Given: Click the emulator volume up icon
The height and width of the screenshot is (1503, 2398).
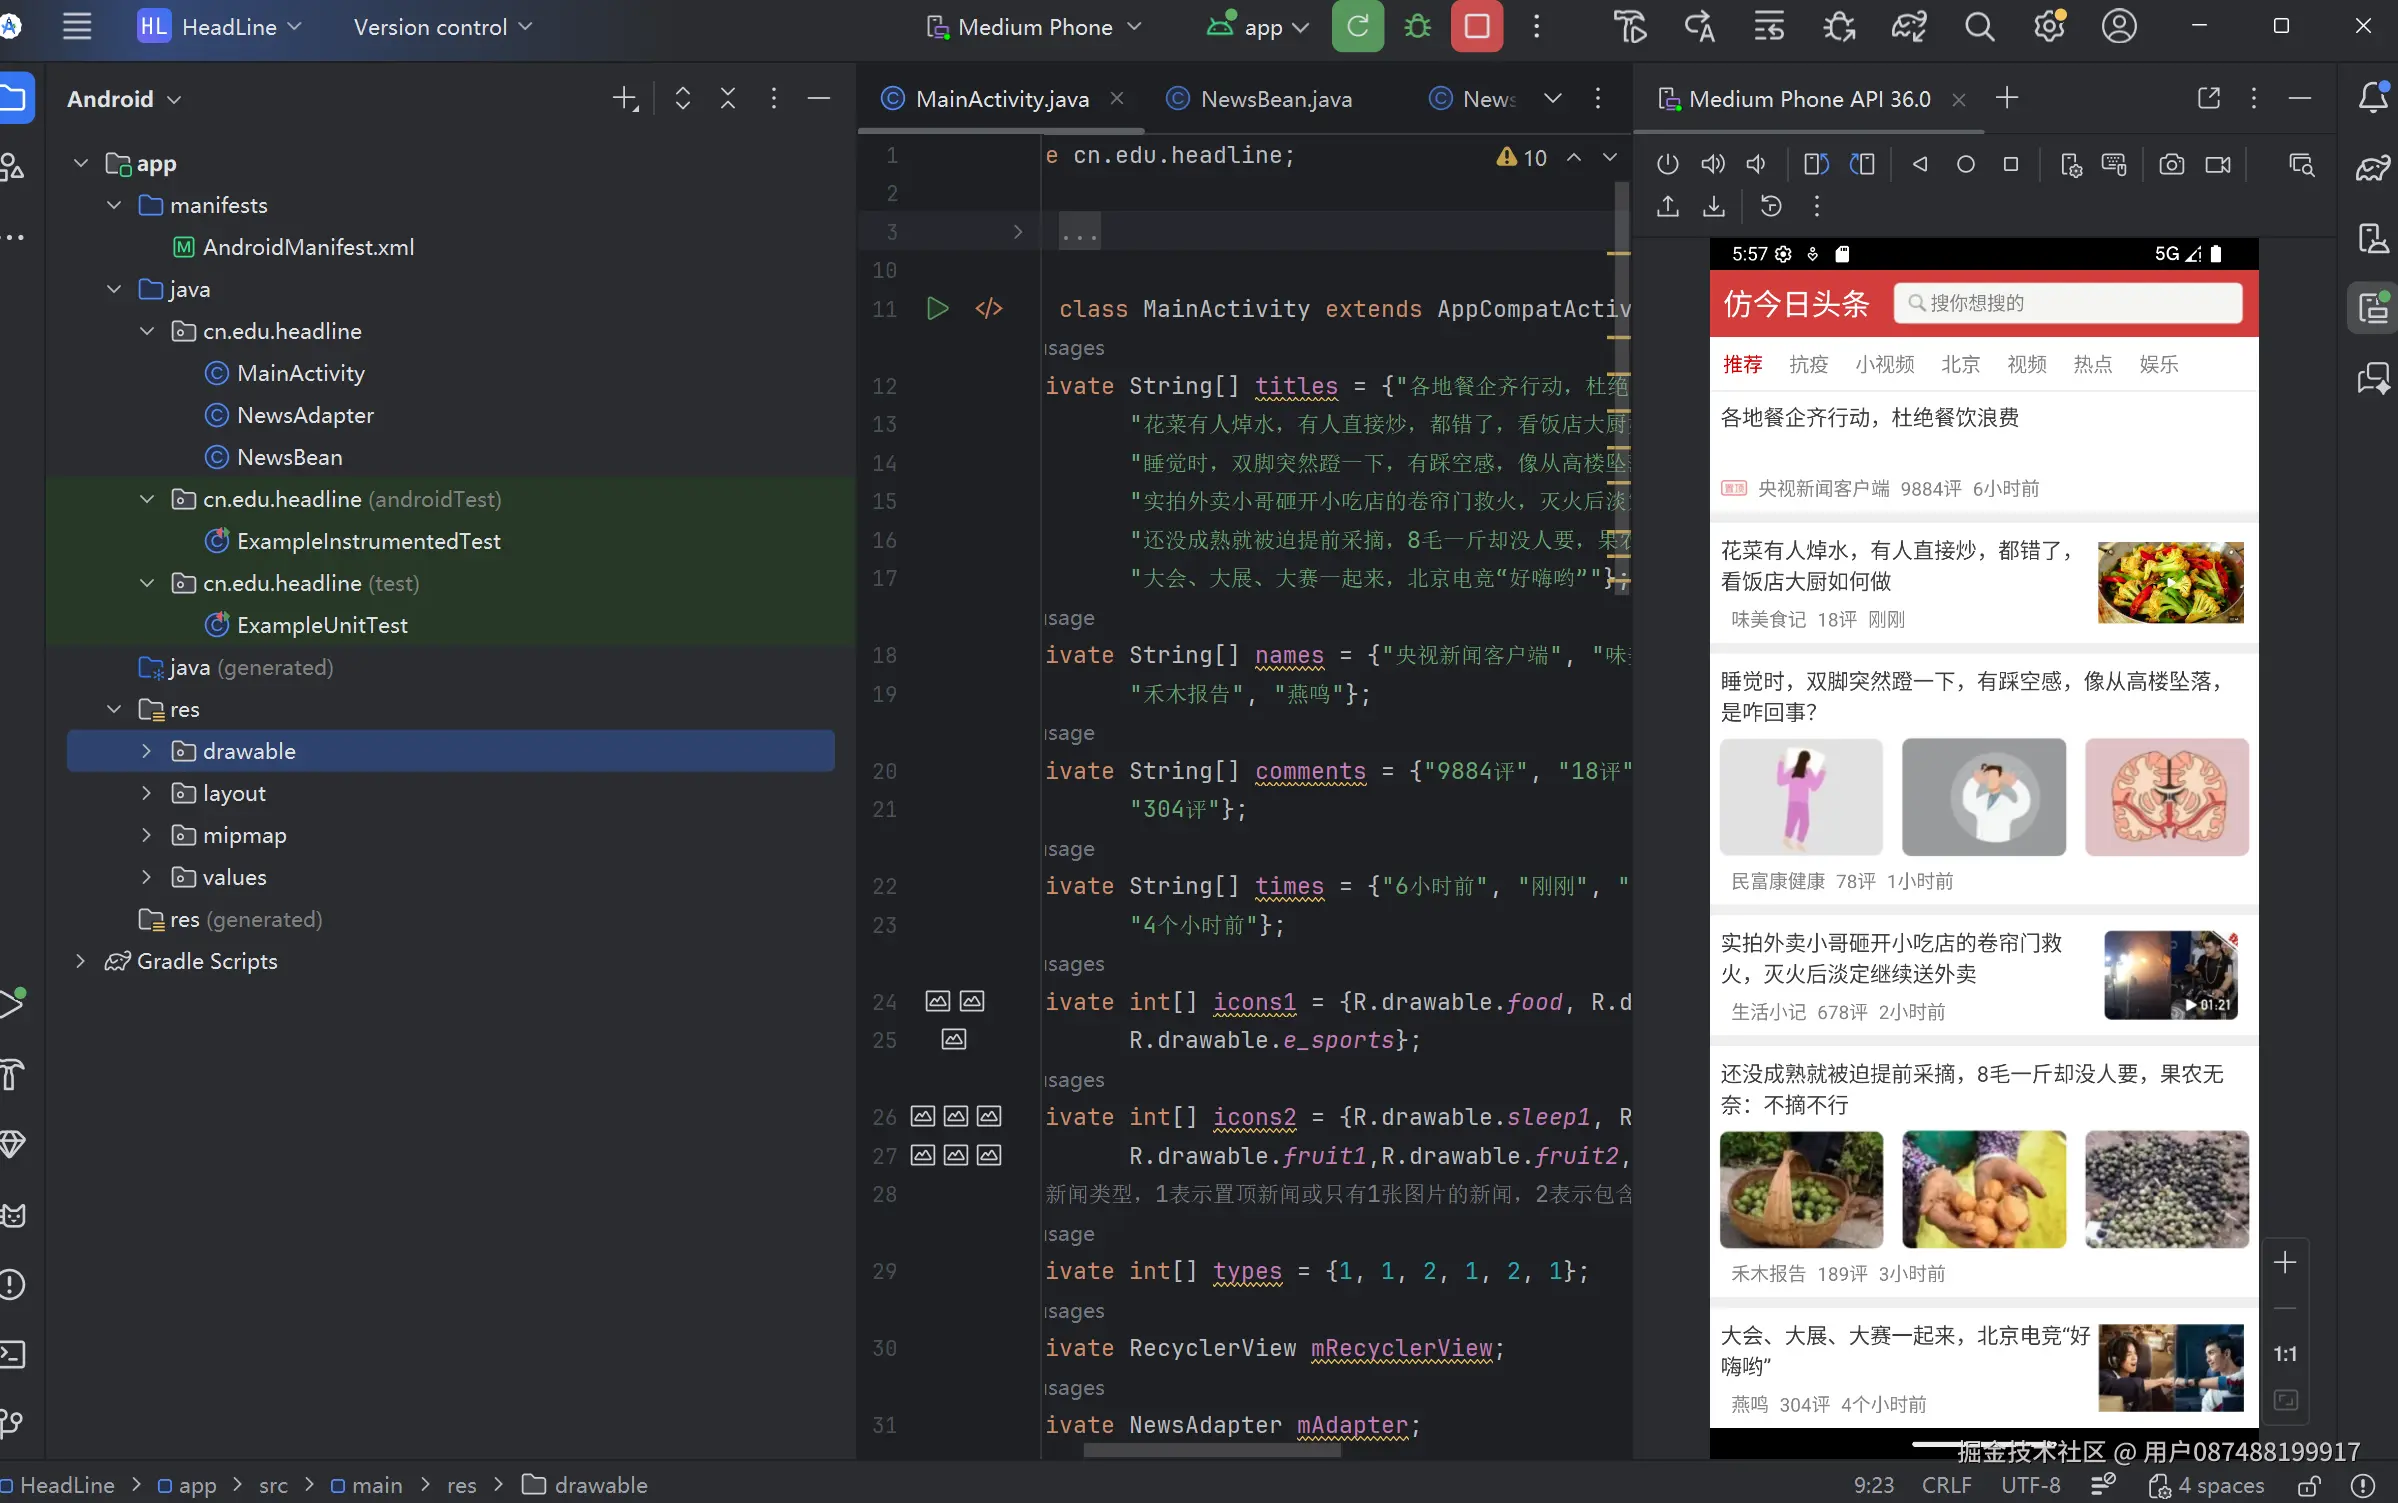Looking at the screenshot, I should [1712, 164].
